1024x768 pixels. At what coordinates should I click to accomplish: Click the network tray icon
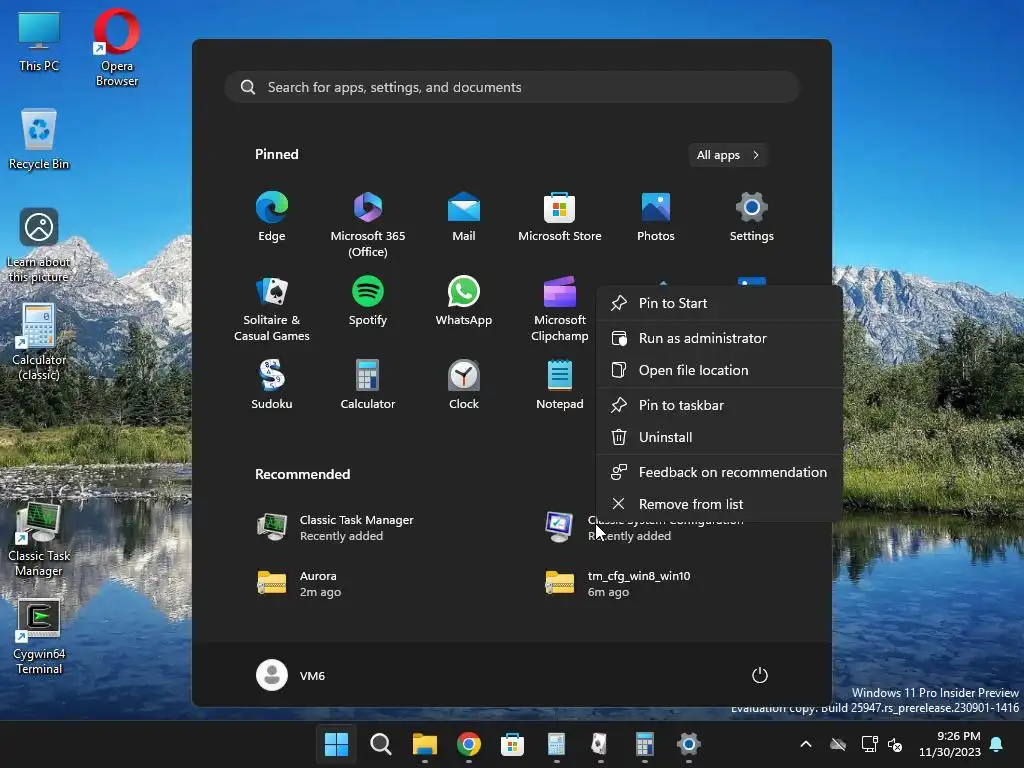coord(869,744)
